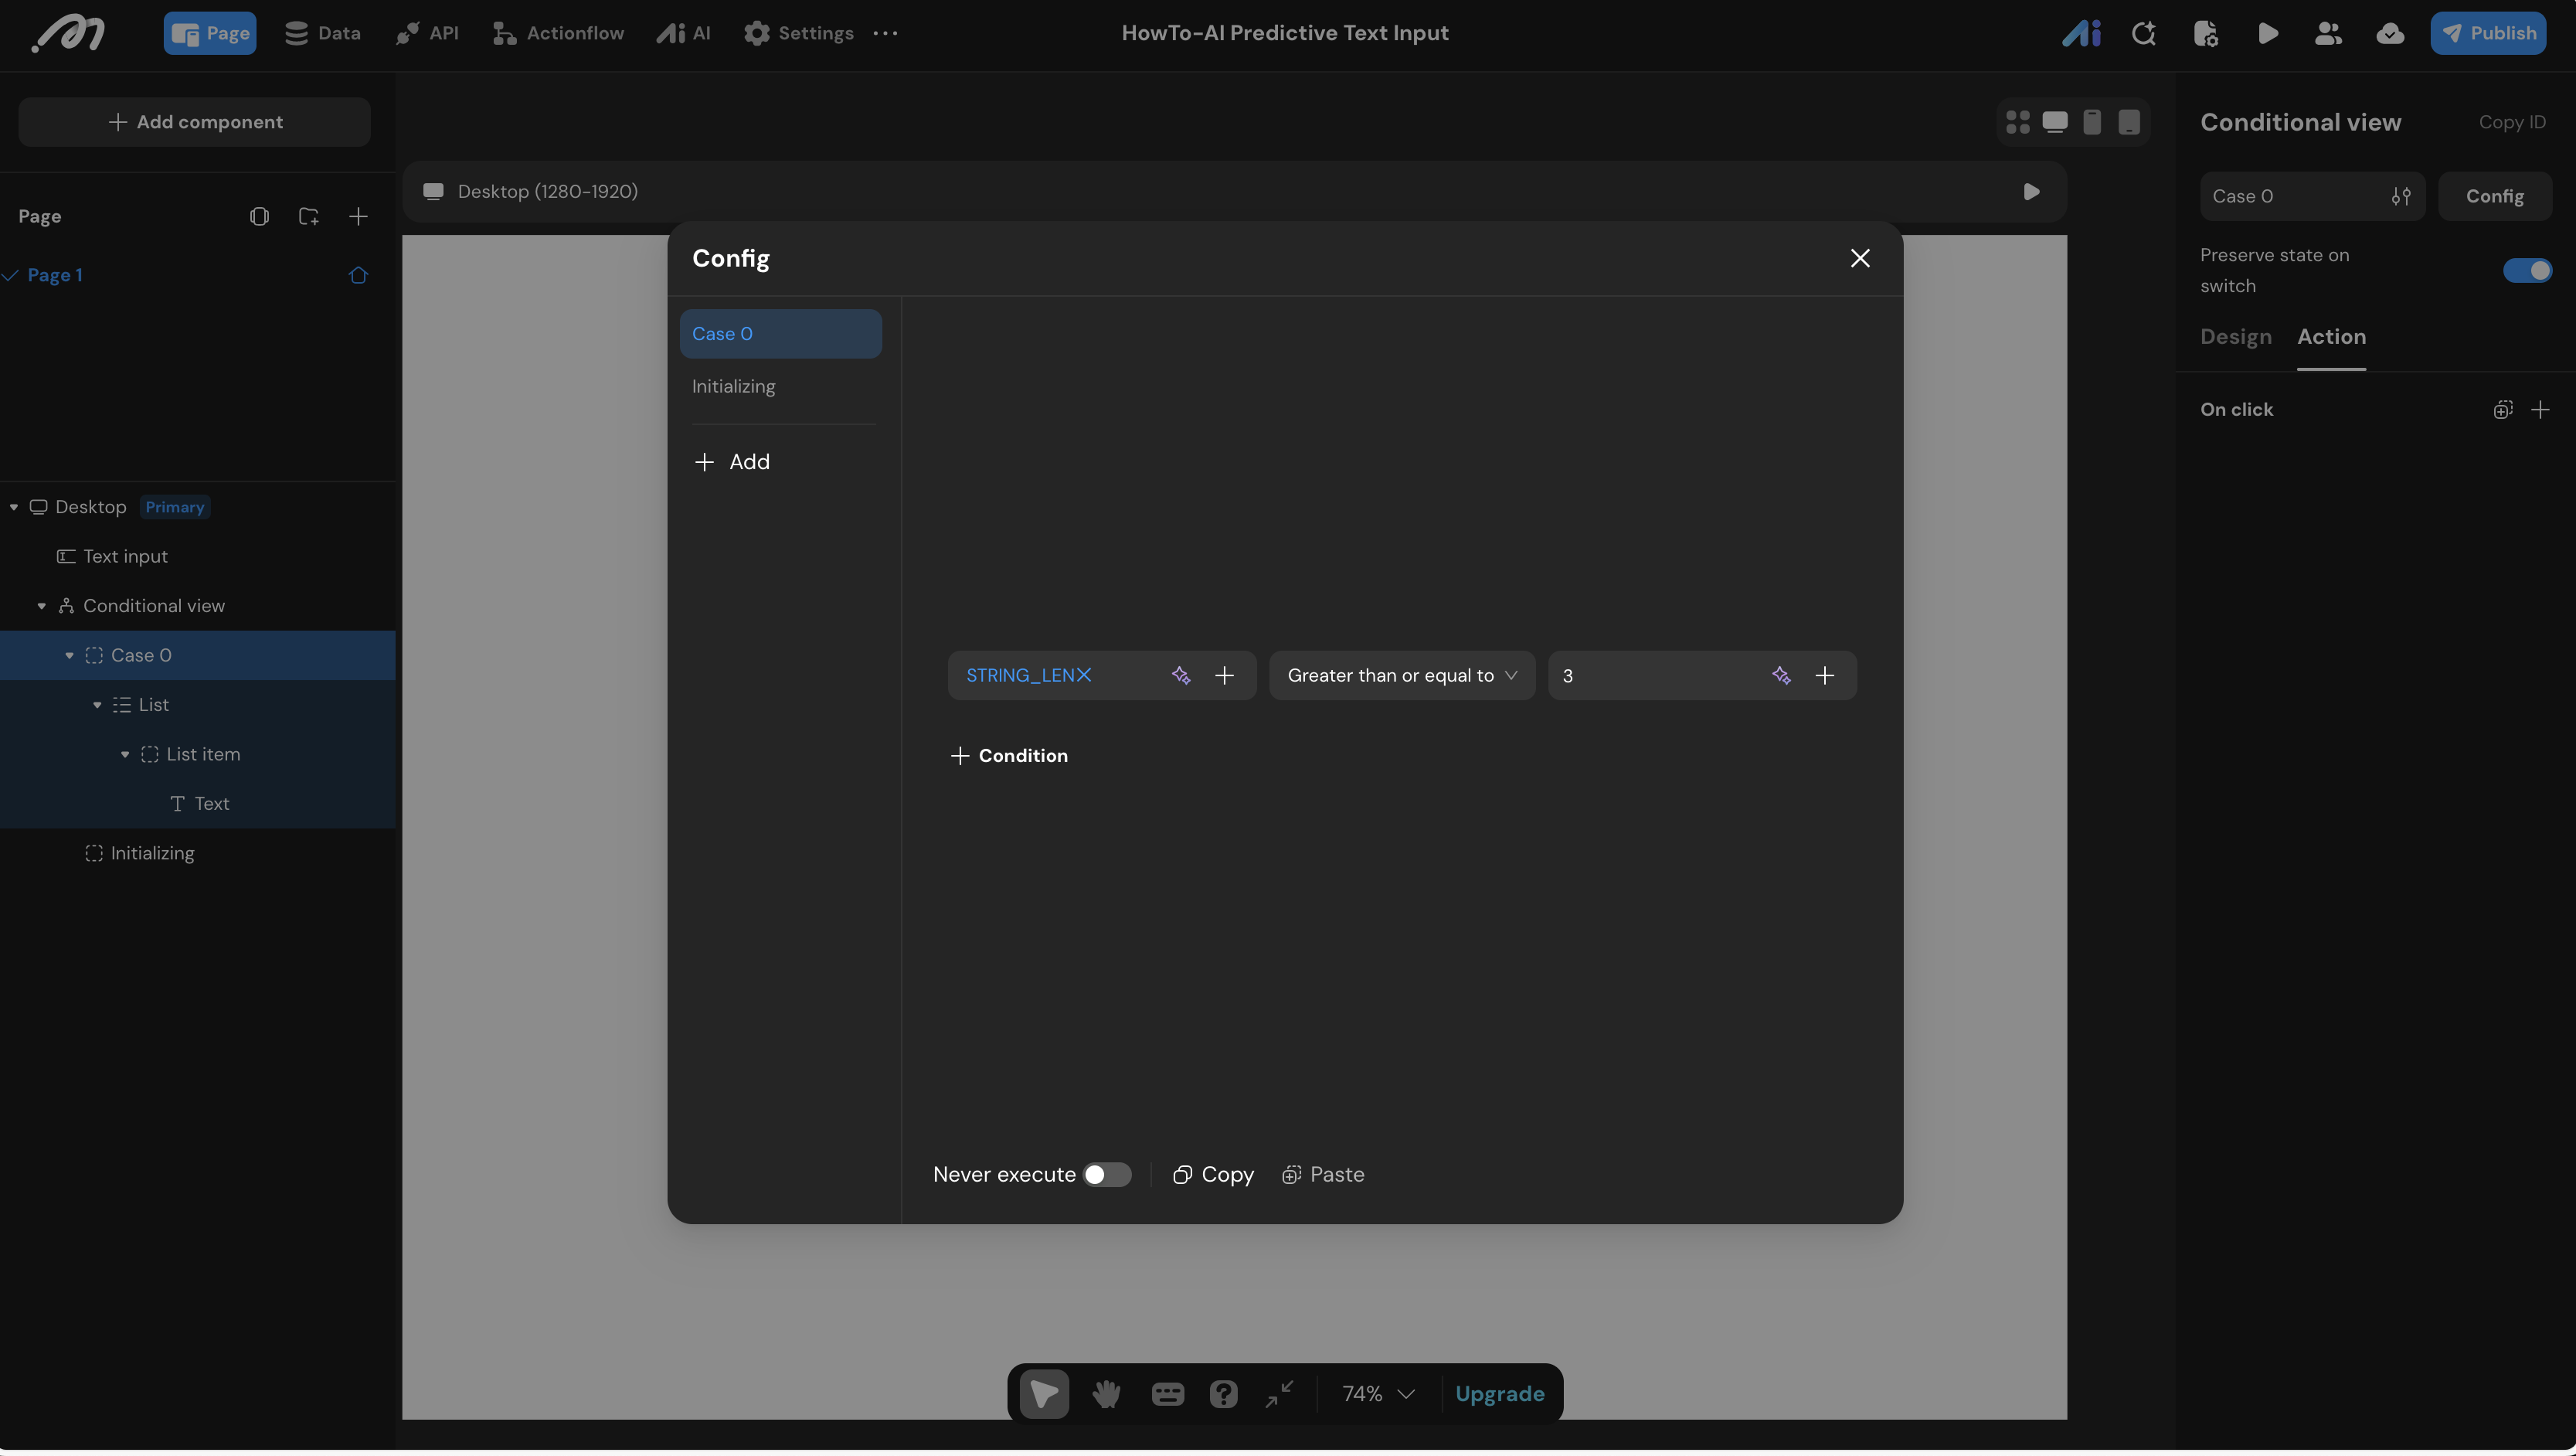This screenshot has width=2576, height=1456.
Task: Open the Actionflow menu
Action: tap(558, 33)
